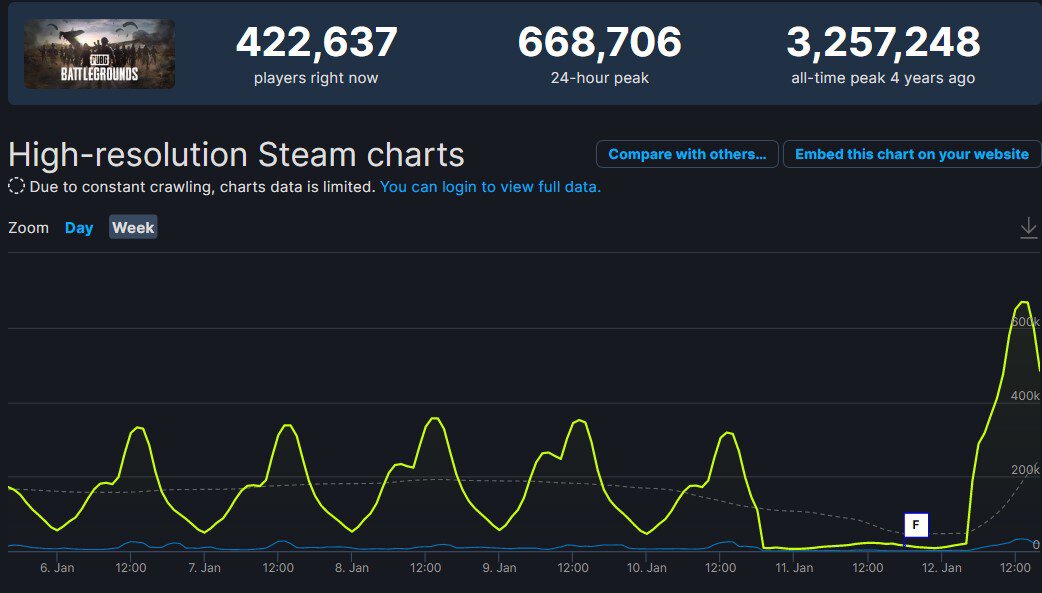Click the 6. Jan axis label
Image resolution: width=1042 pixels, height=593 pixels.
56,568
